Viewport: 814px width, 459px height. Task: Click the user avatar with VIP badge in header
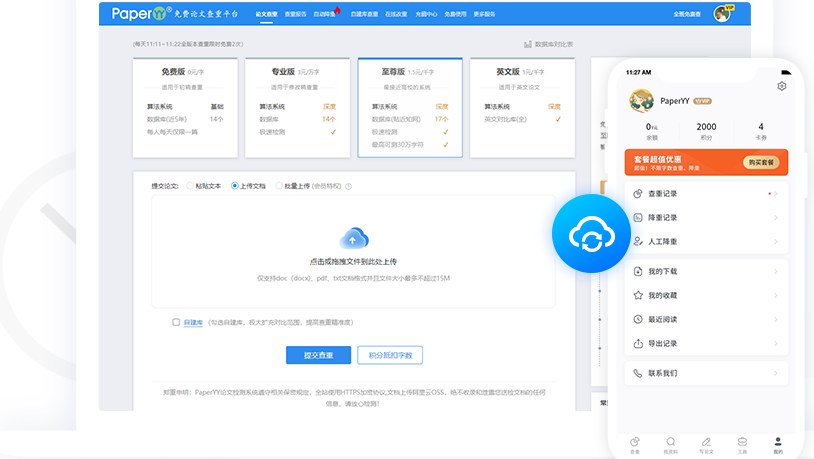[723, 14]
